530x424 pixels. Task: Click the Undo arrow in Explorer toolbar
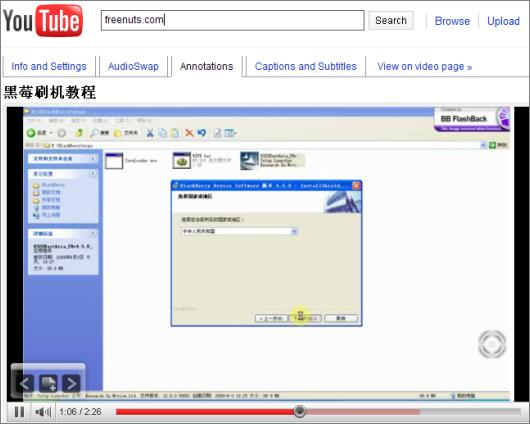tap(202, 133)
